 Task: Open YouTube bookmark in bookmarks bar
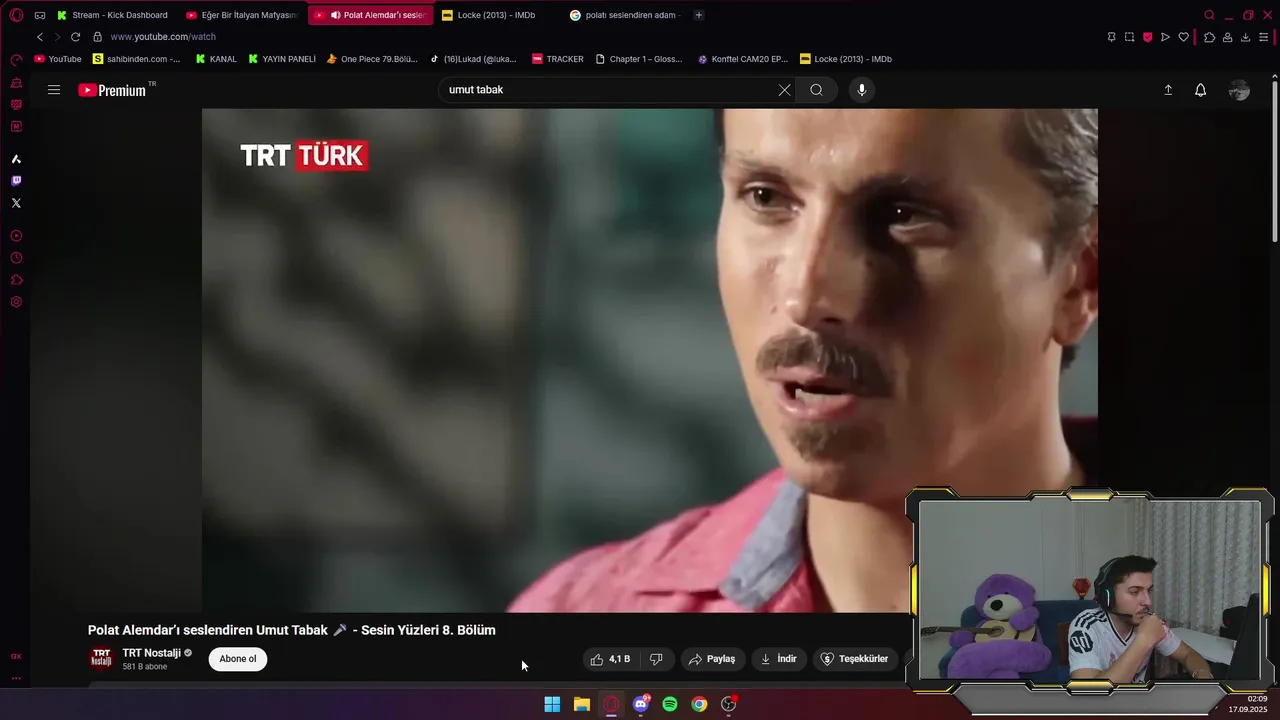[58, 59]
